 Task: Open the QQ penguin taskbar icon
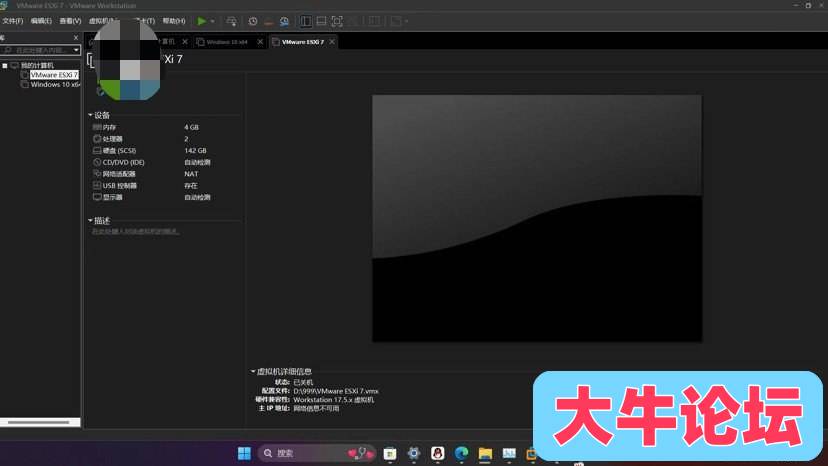437,453
